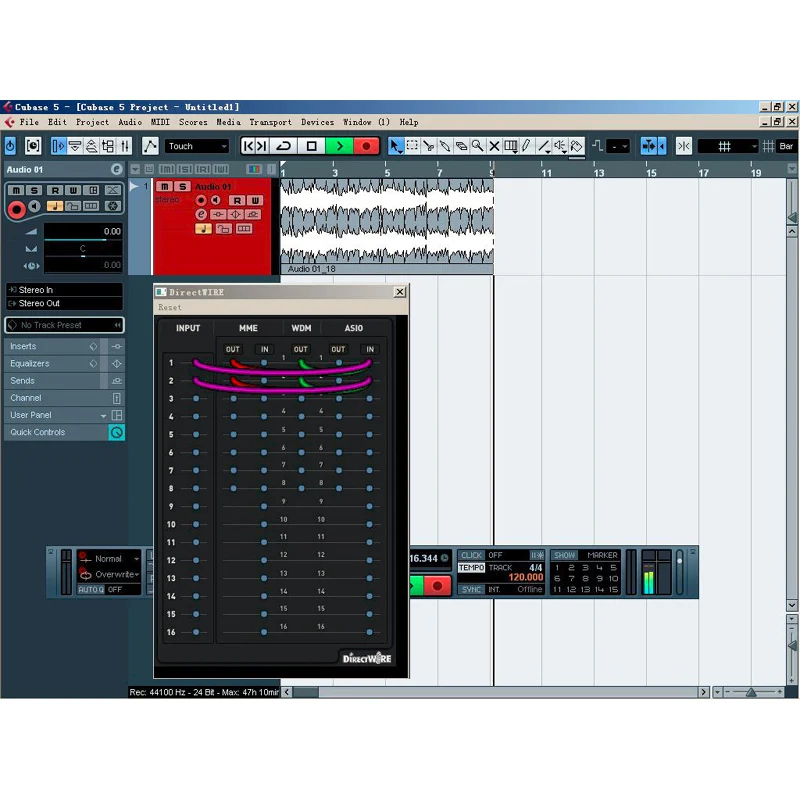Click the pan slider showing C
The image size is (800, 800).
83,249
